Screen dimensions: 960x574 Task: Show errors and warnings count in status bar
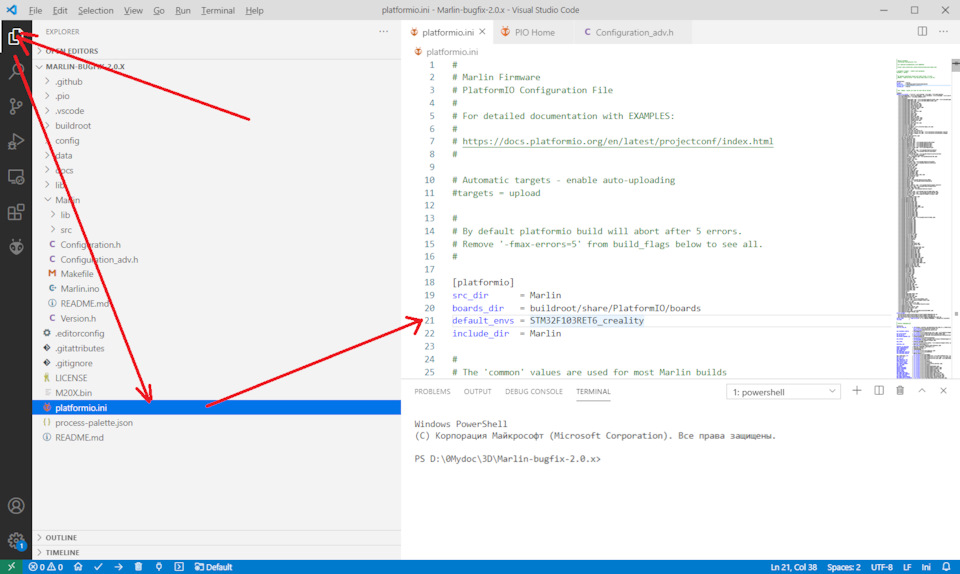tap(45, 567)
